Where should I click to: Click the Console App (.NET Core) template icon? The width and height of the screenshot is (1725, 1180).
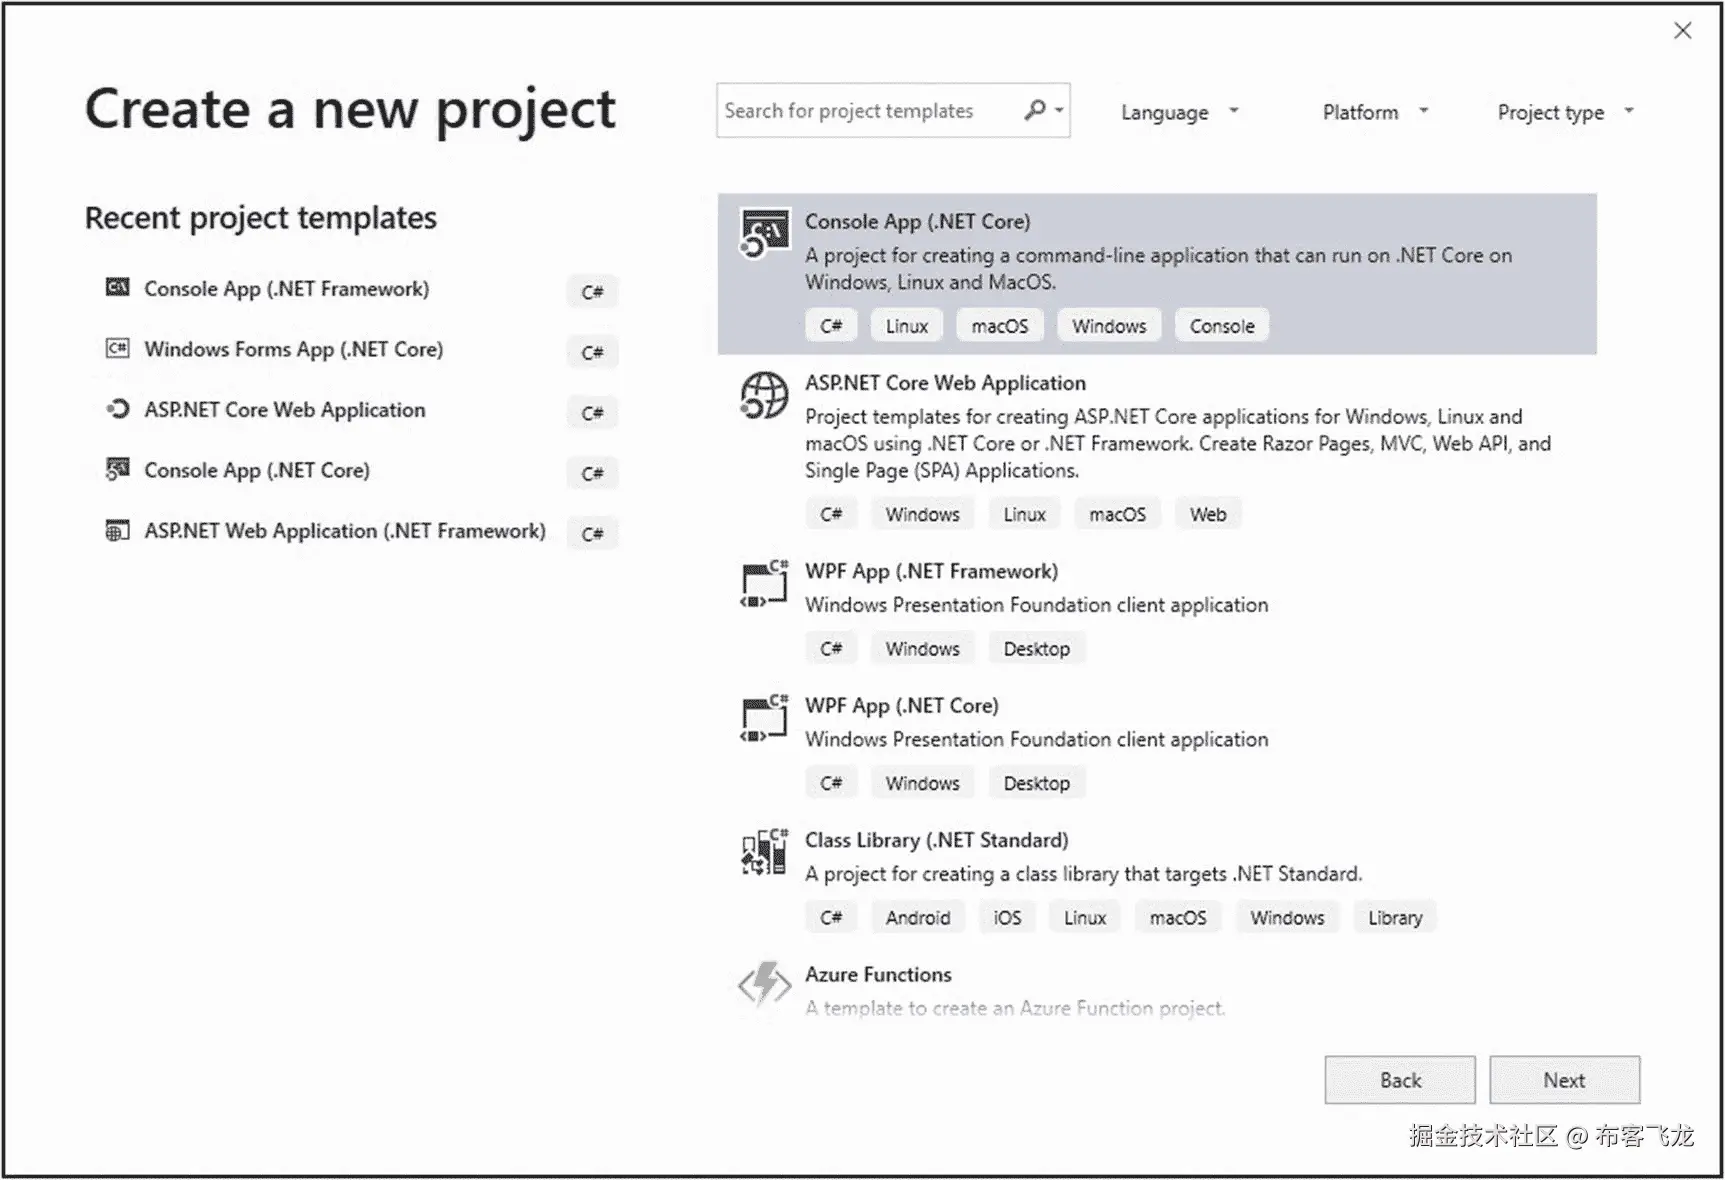point(764,234)
